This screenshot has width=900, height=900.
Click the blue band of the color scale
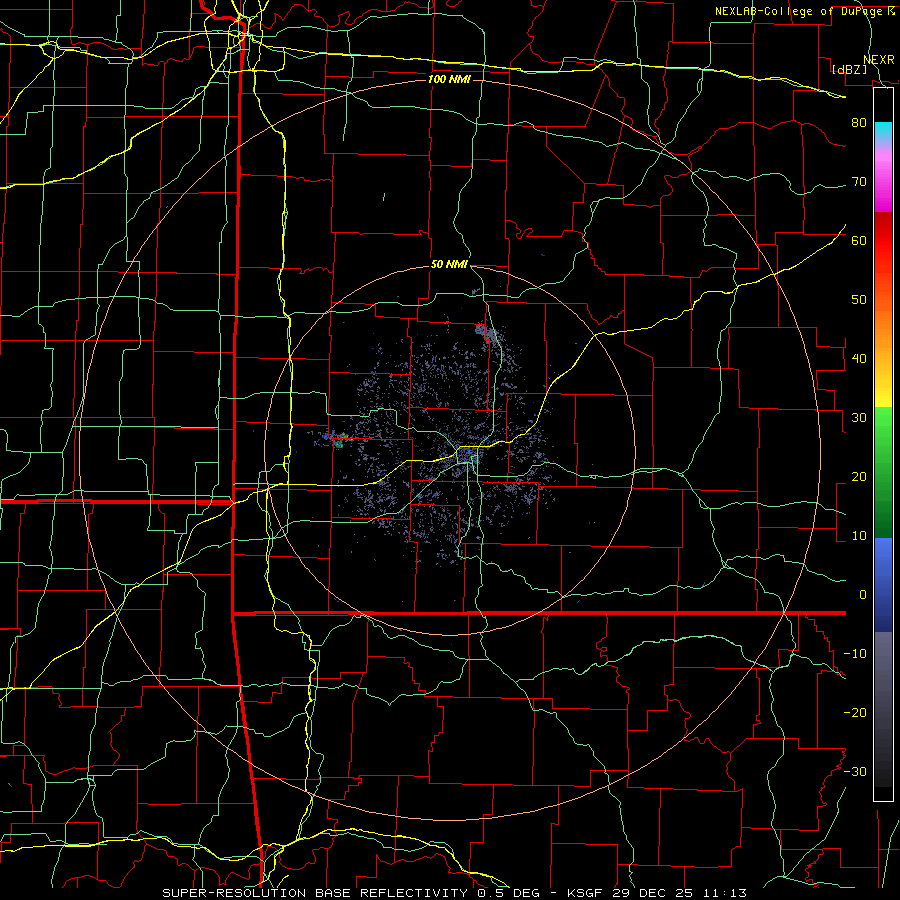(883, 584)
